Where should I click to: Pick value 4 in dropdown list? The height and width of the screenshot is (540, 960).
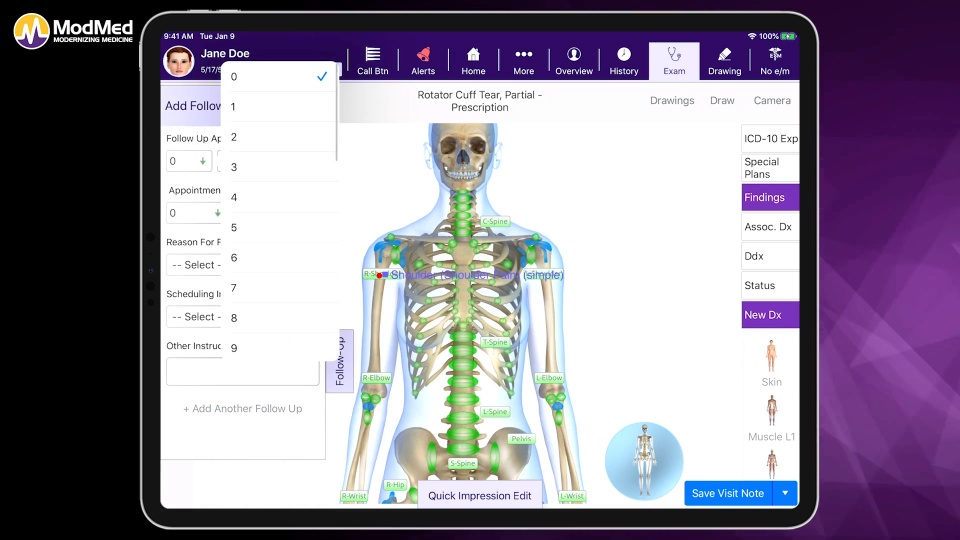coord(279,197)
